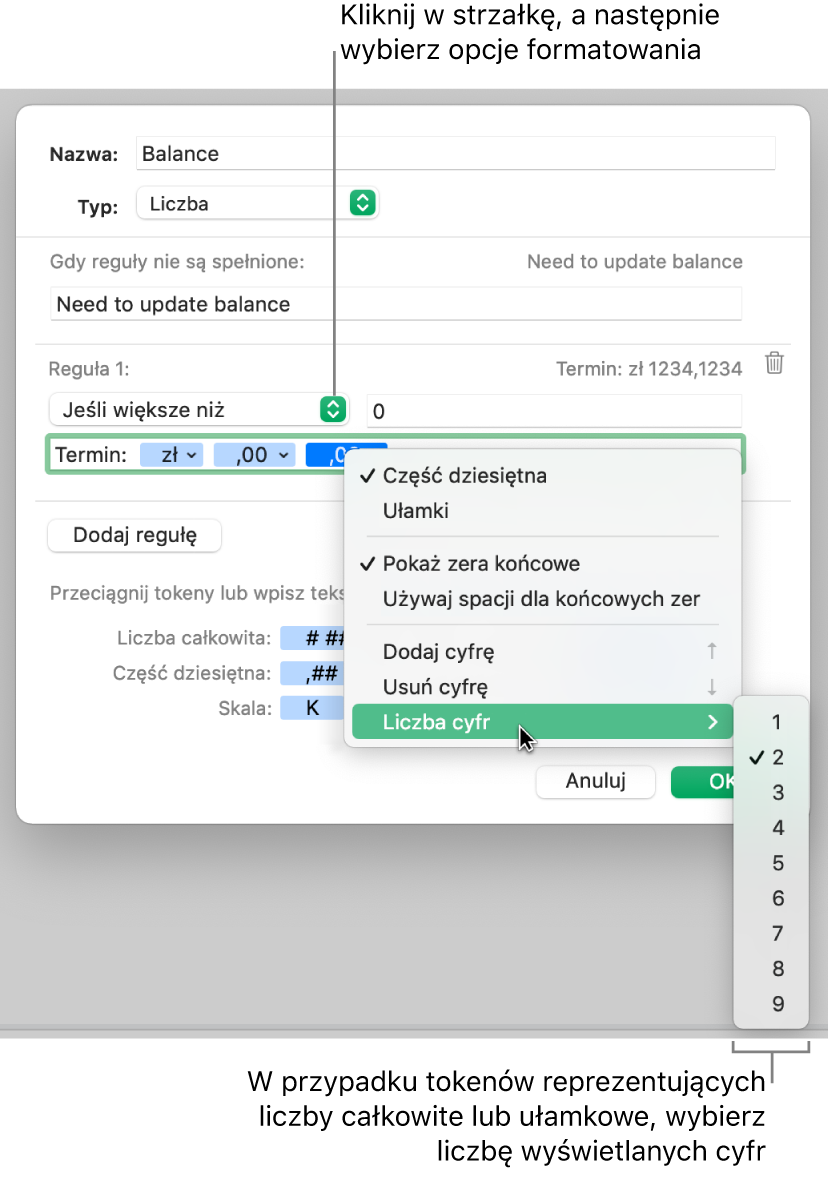Select Ułamki menu option
This screenshot has height=1177, width=830.
click(x=542, y=511)
